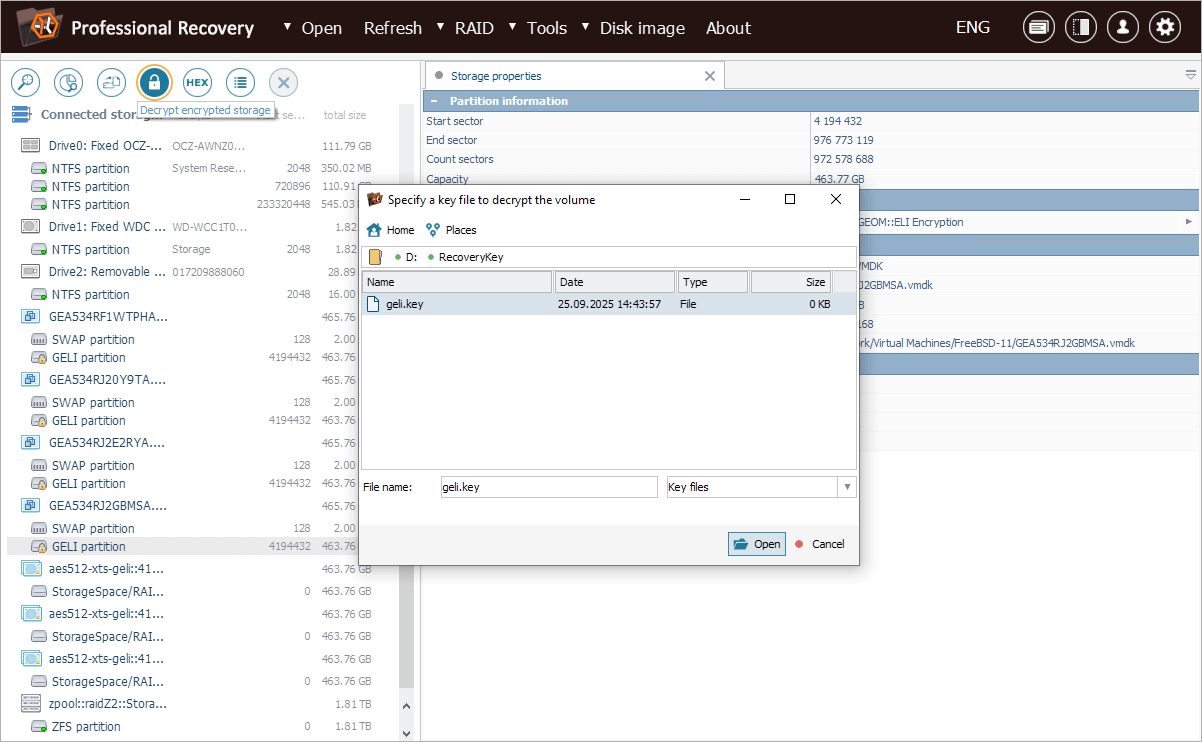
Task: Click Open button to load key file
Action: pyautogui.click(x=757, y=544)
